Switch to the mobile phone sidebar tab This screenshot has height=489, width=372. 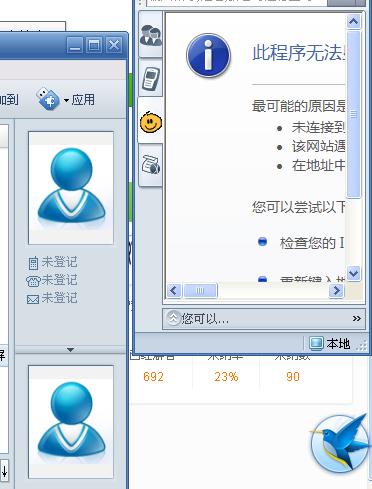click(x=151, y=78)
